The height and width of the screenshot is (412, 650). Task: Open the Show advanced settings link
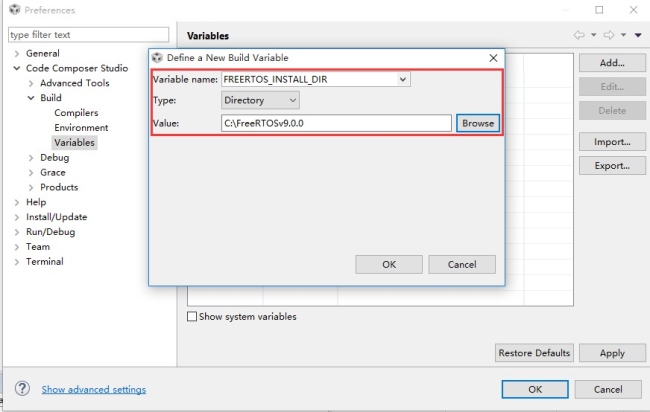tap(93, 389)
